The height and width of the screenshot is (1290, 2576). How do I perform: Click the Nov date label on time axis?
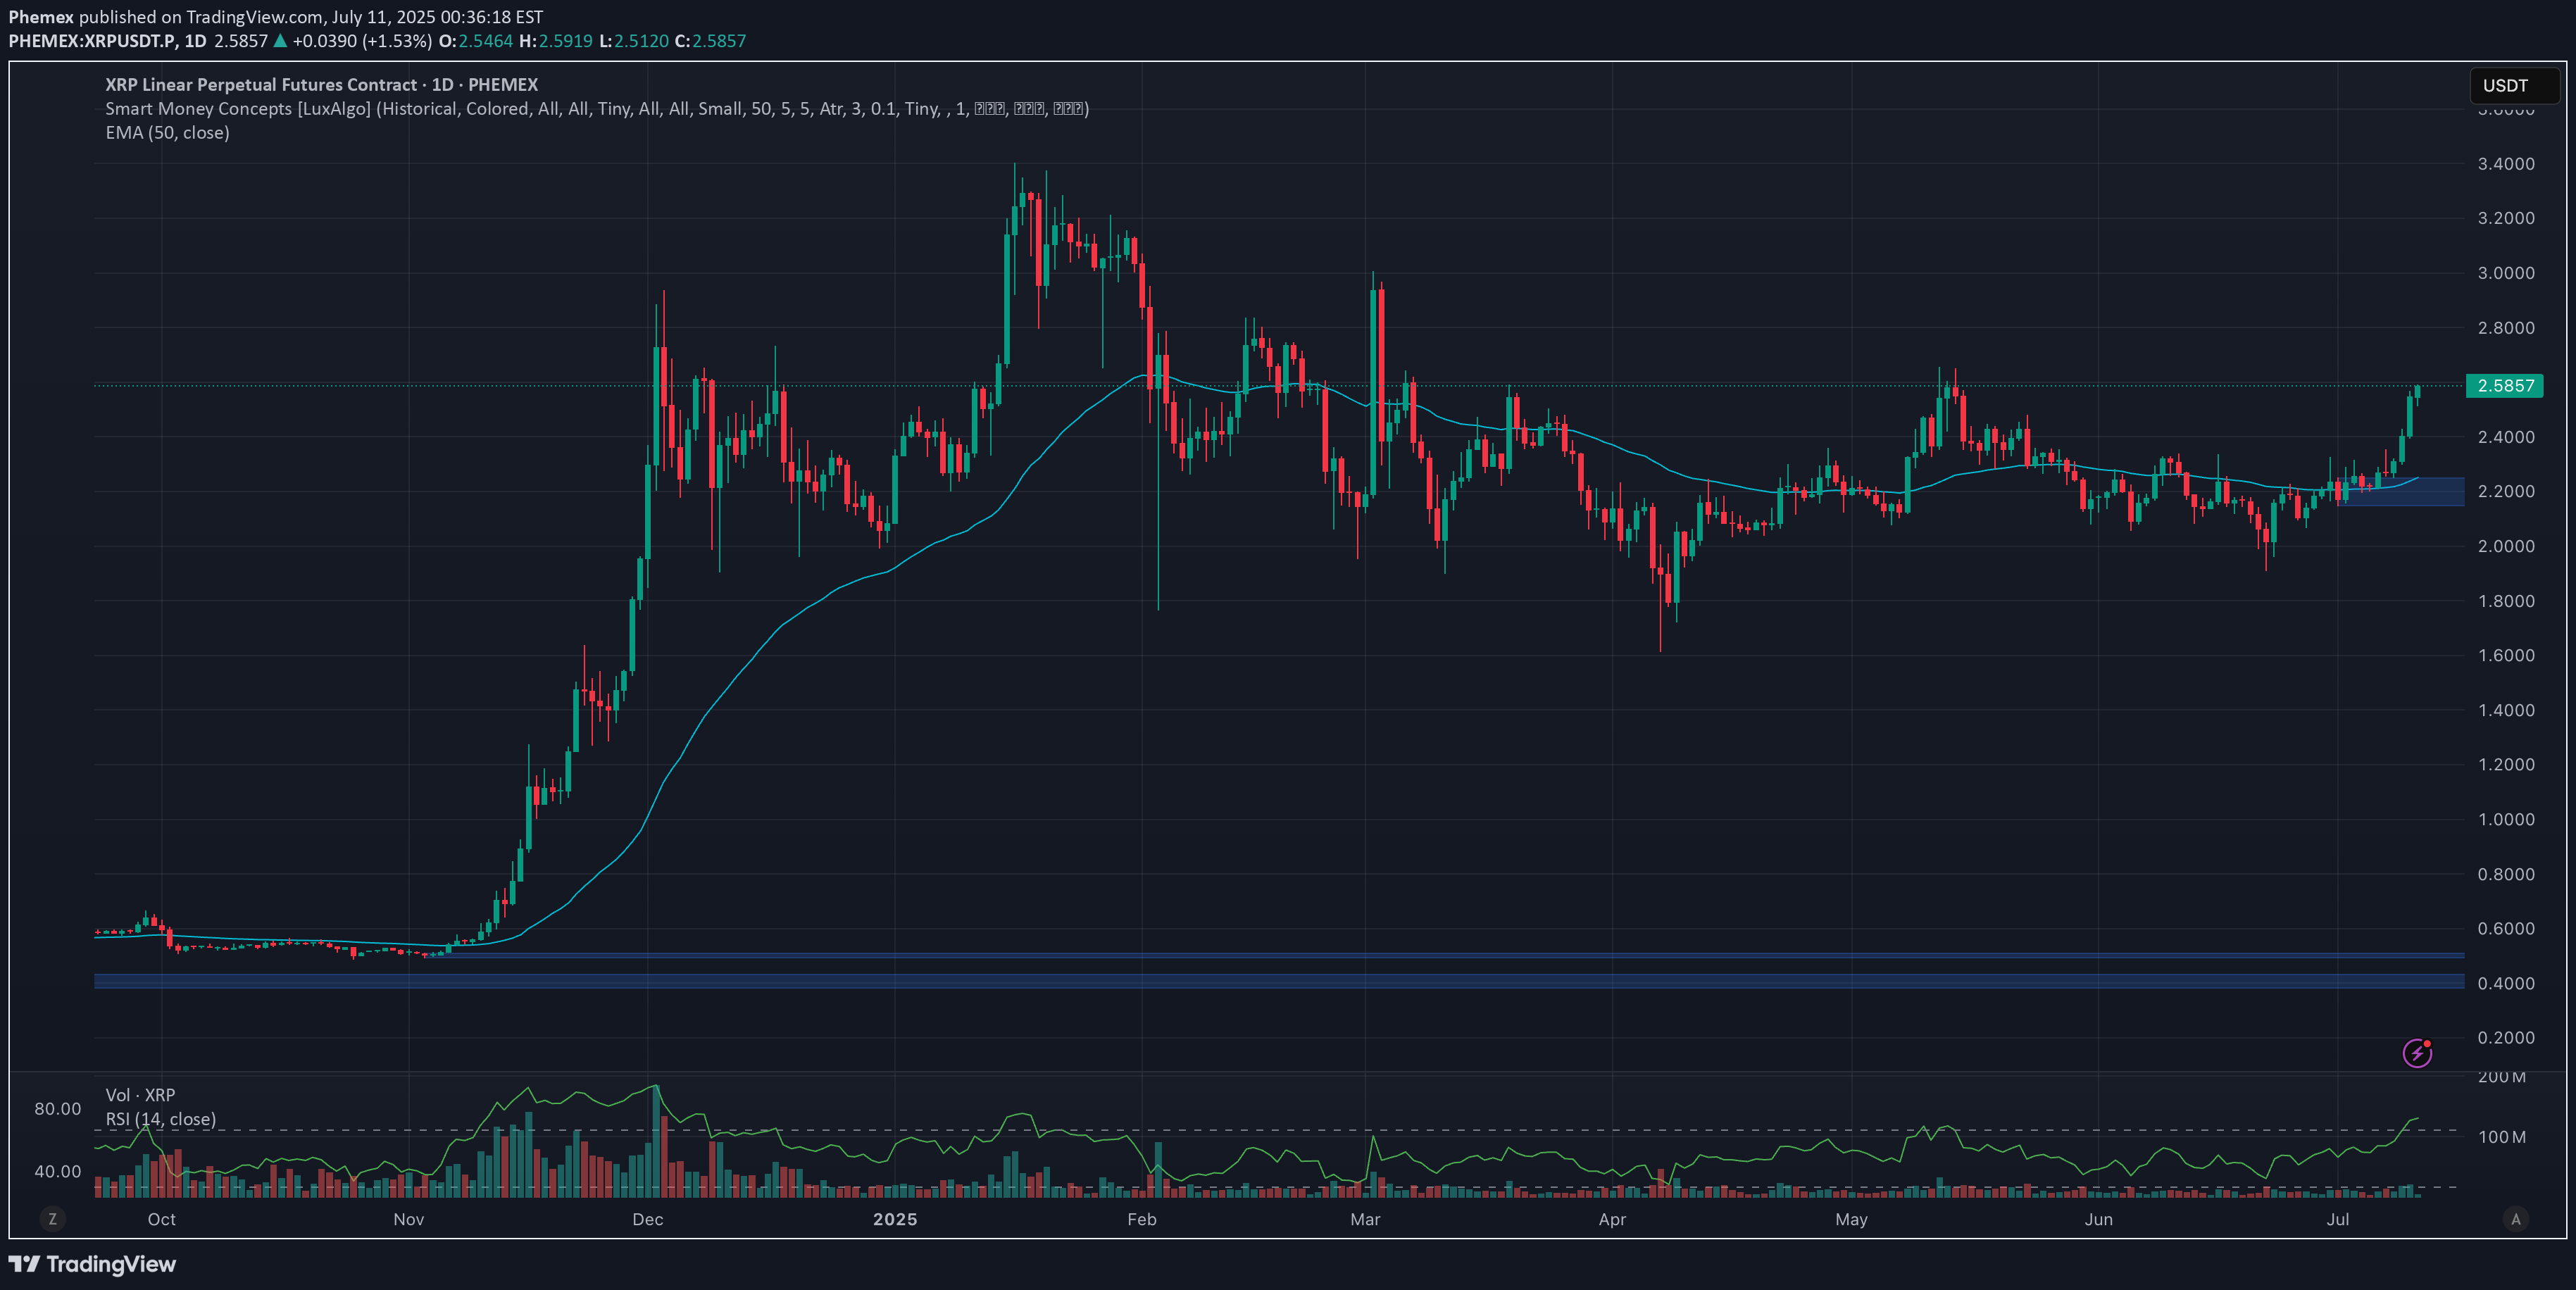pyautogui.click(x=408, y=1219)
